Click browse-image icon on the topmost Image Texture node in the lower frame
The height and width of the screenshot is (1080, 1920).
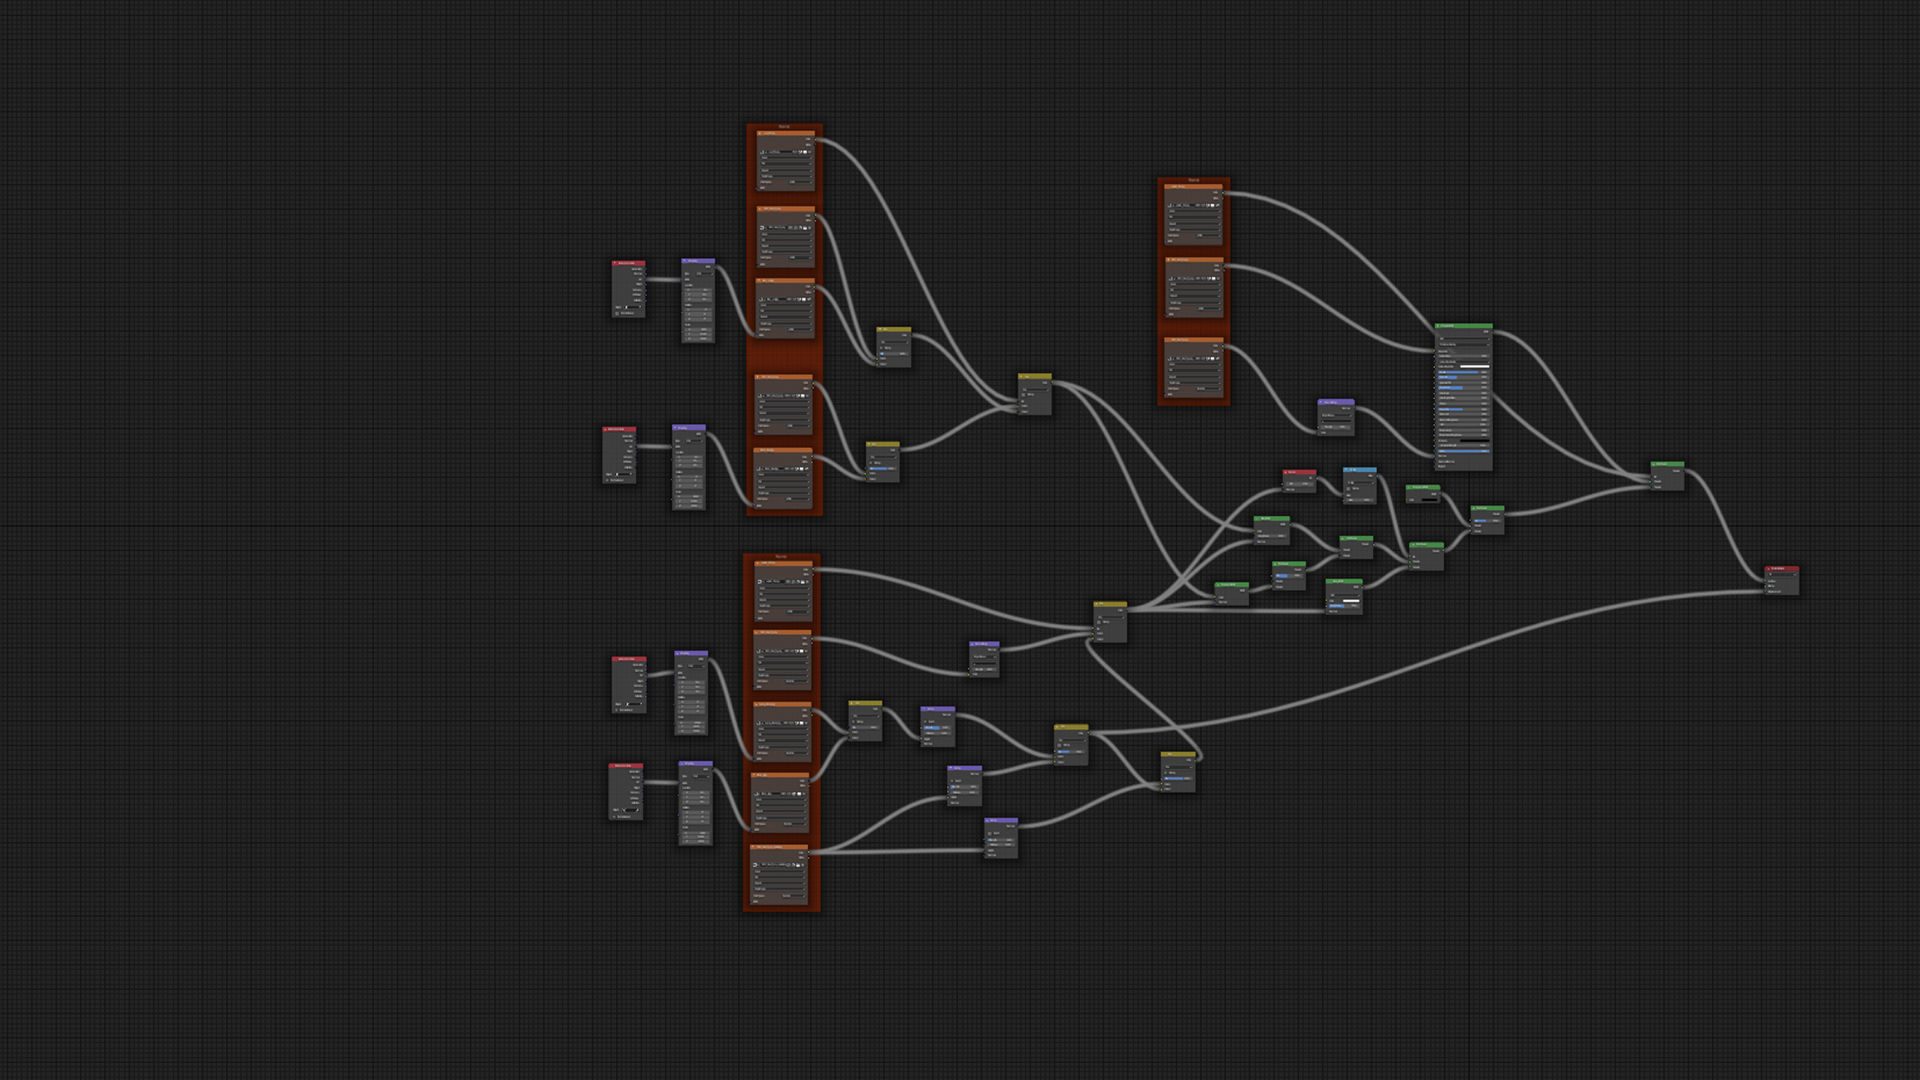(x=760, y=582)
